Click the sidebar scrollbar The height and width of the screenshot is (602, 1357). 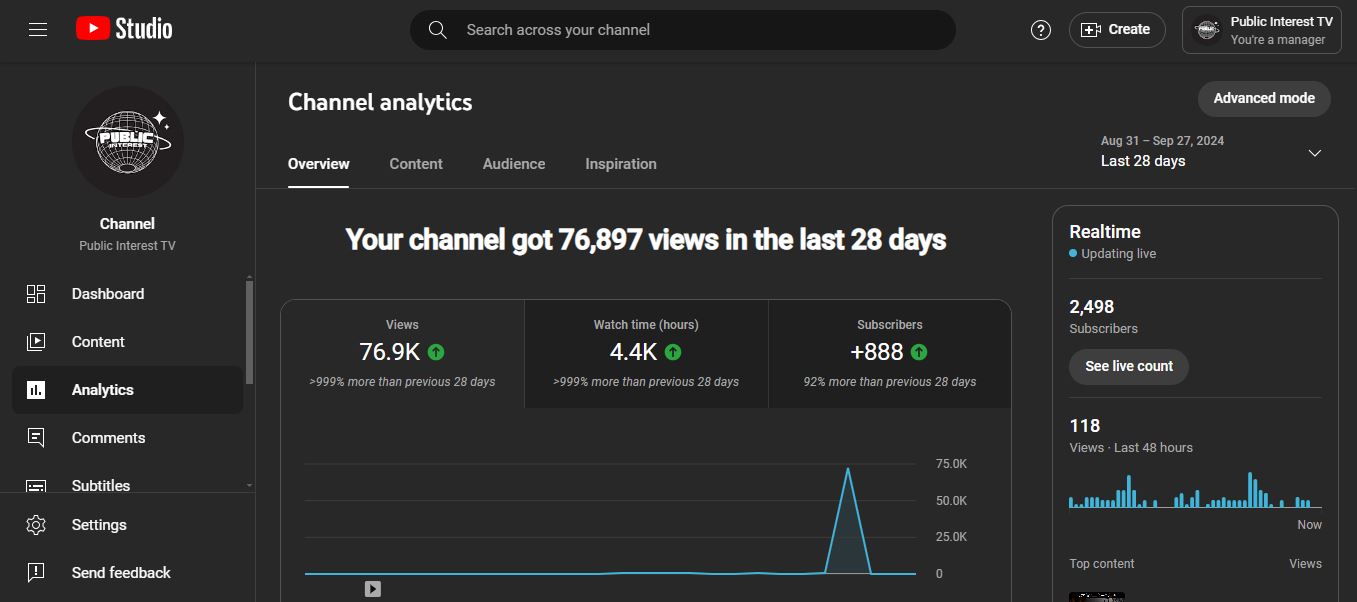tap(249, 330)
